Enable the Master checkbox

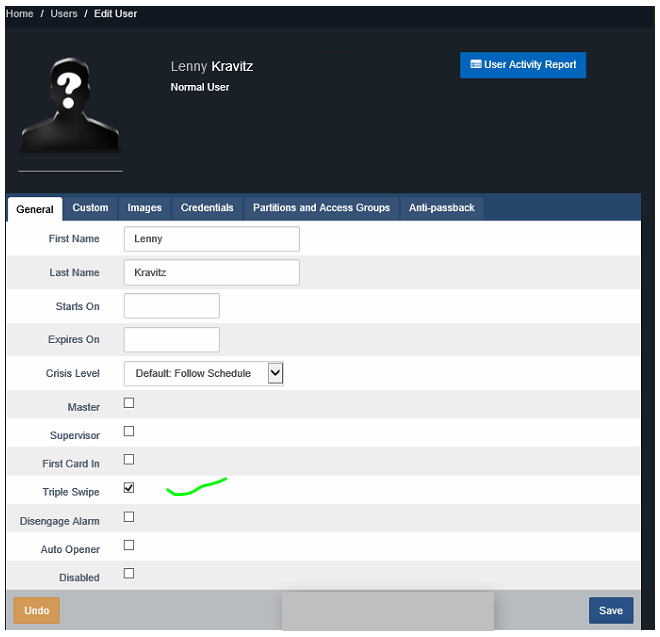(x=129, y=404)
